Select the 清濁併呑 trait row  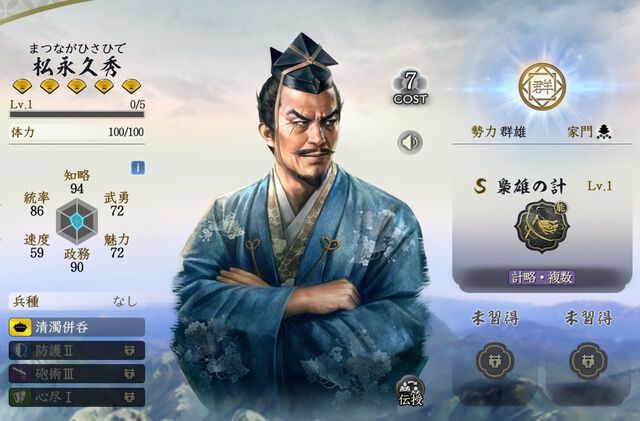click(77, 327)
